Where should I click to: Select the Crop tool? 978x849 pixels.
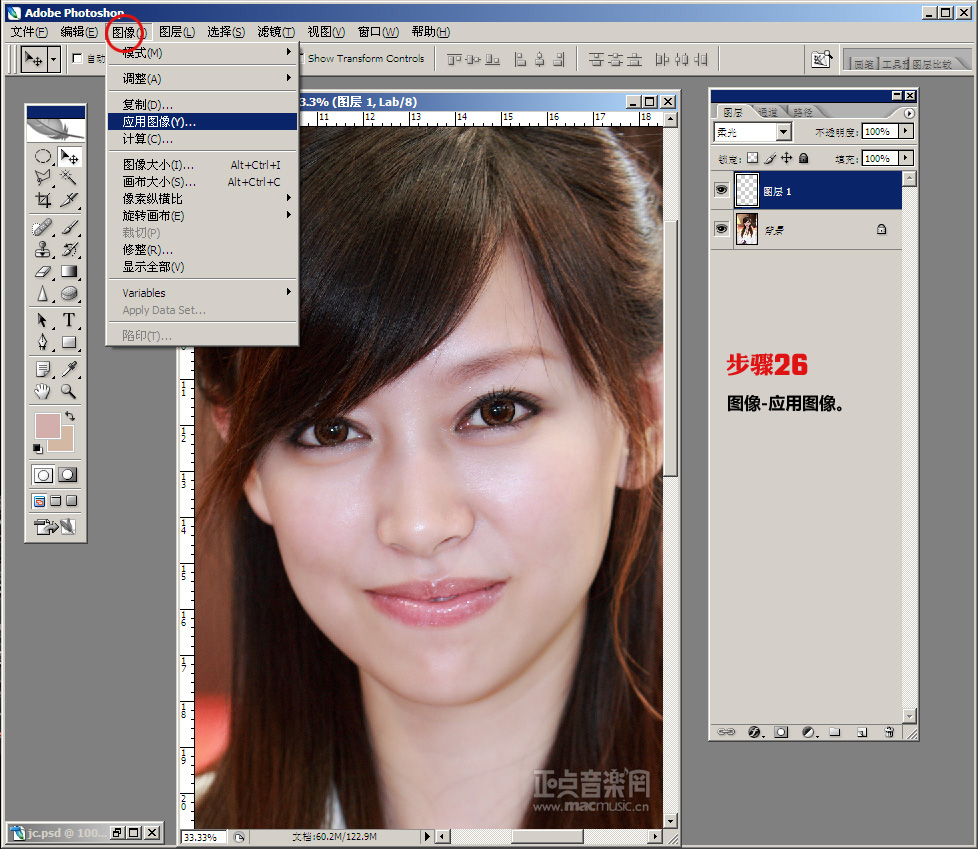(x=43, y=200)
